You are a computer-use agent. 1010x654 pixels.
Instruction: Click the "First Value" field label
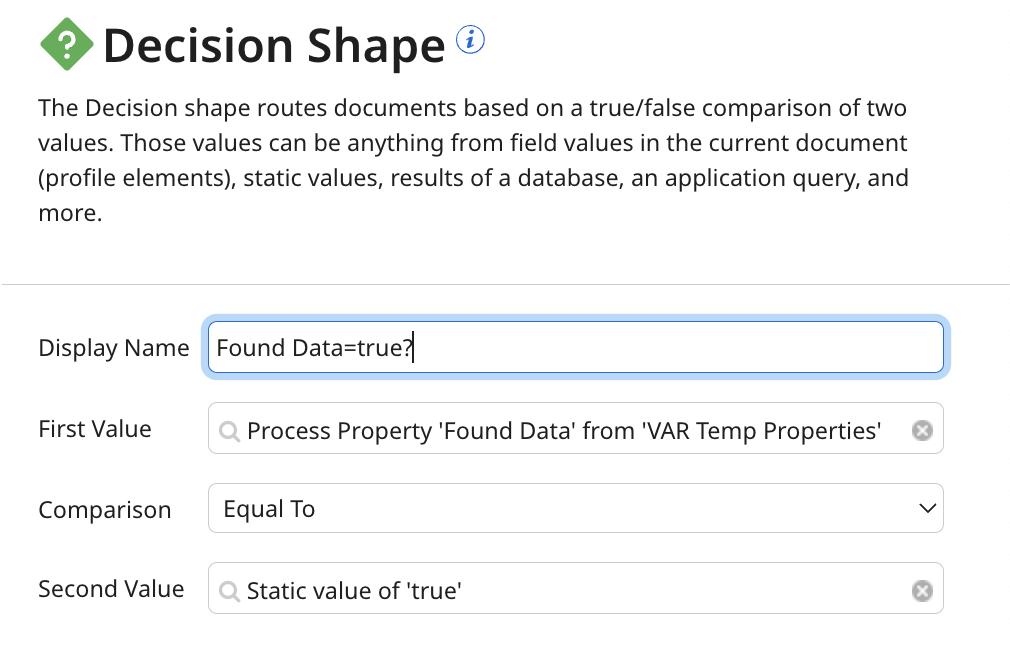95,429
